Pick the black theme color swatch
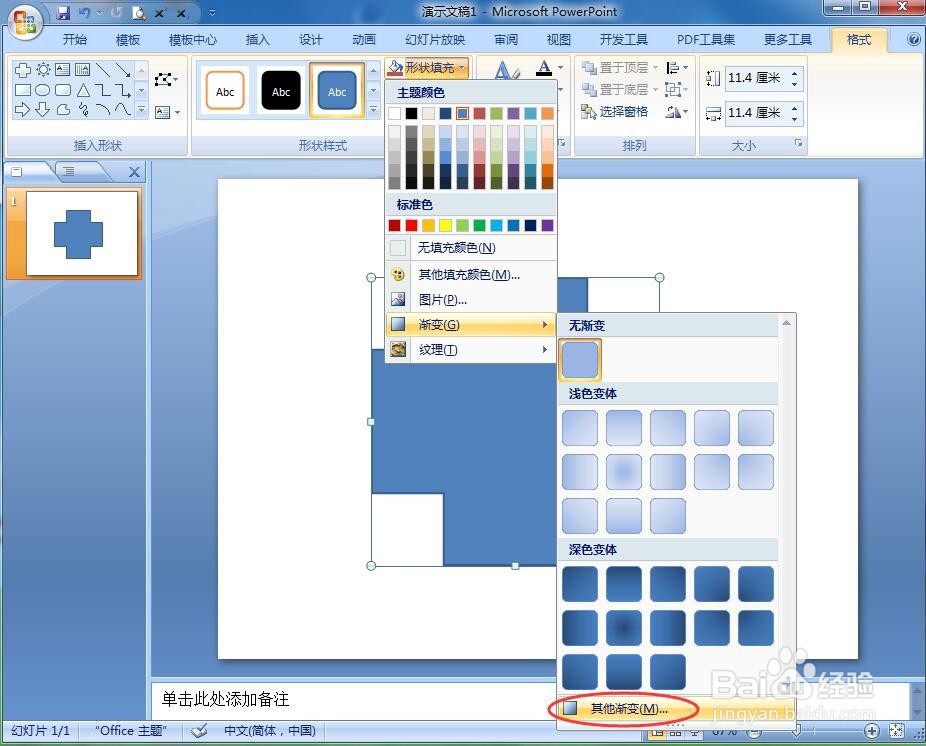926x746 pixels. pyautogui.click(x=412, y=113)
